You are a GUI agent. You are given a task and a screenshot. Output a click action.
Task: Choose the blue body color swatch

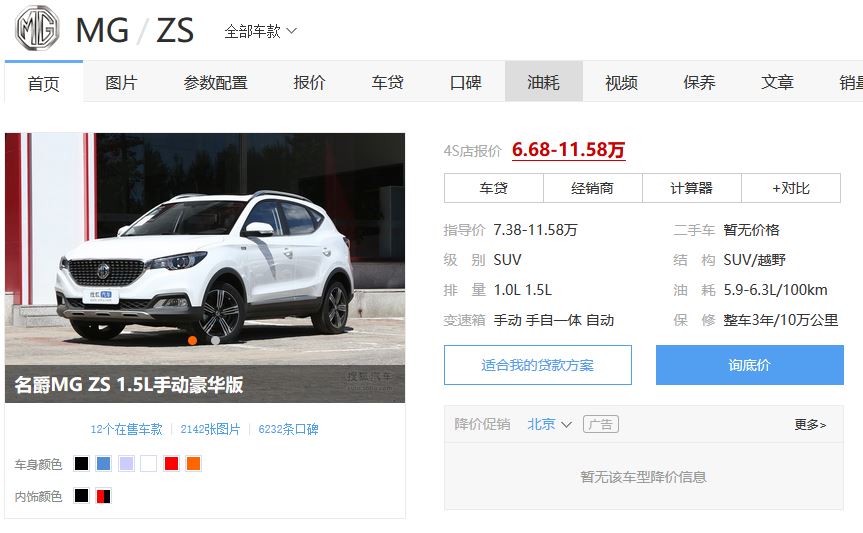pyautogui.click(x=103, y=464)
